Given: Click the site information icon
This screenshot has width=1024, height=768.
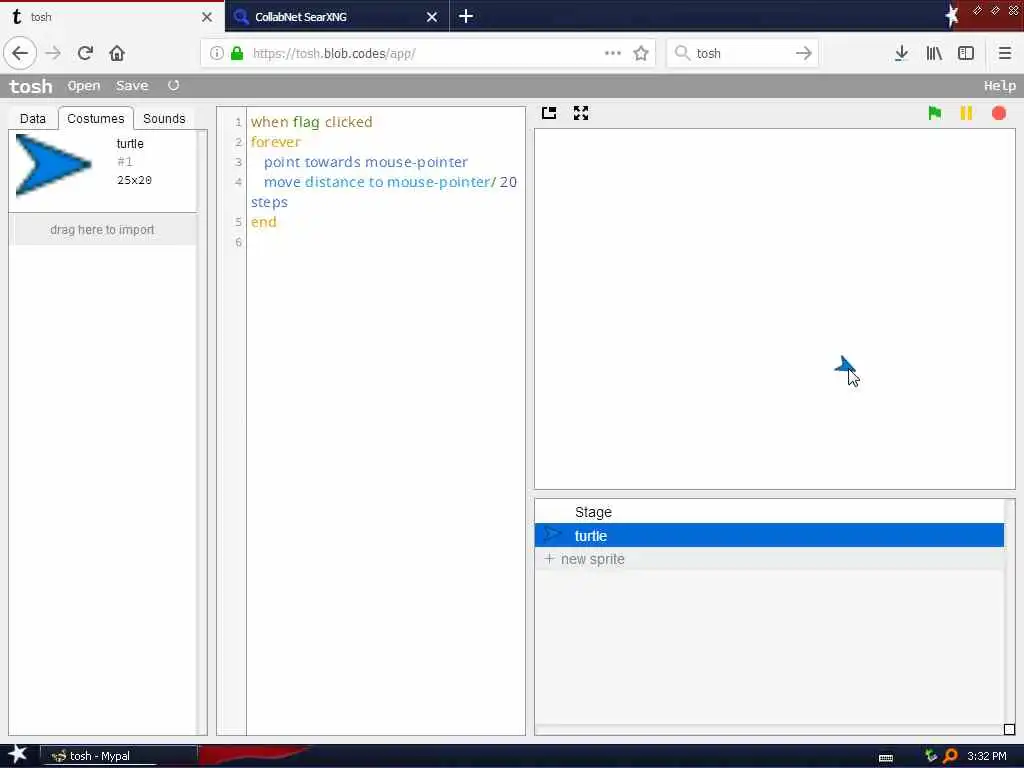Looking at the screenshot, I should tap(217, 54).
